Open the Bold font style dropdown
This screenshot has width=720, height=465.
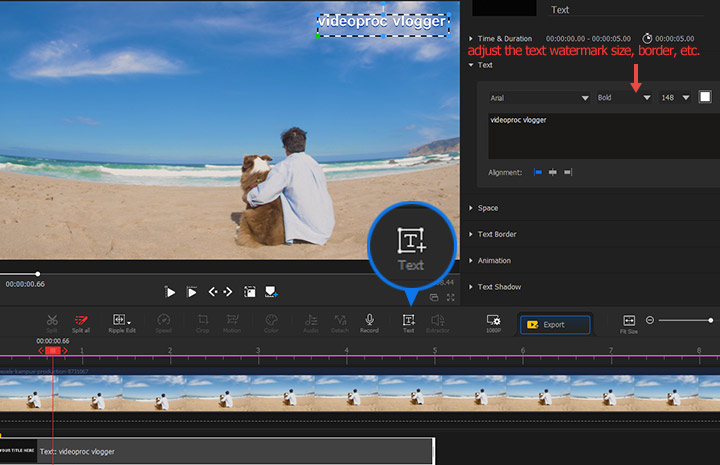pyautogui.click(x=623, y=98)
